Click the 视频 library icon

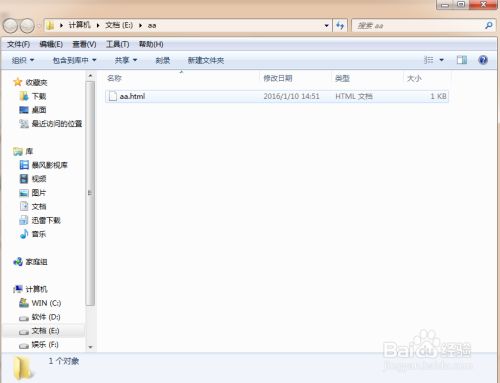tap(24, 179)
